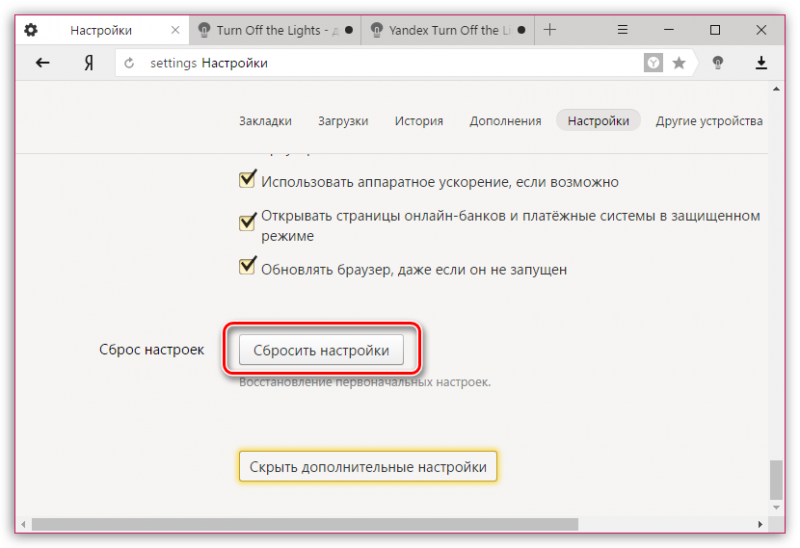Open downloads with the download arrow icon
800x548 pixels.
coord(761,63)
